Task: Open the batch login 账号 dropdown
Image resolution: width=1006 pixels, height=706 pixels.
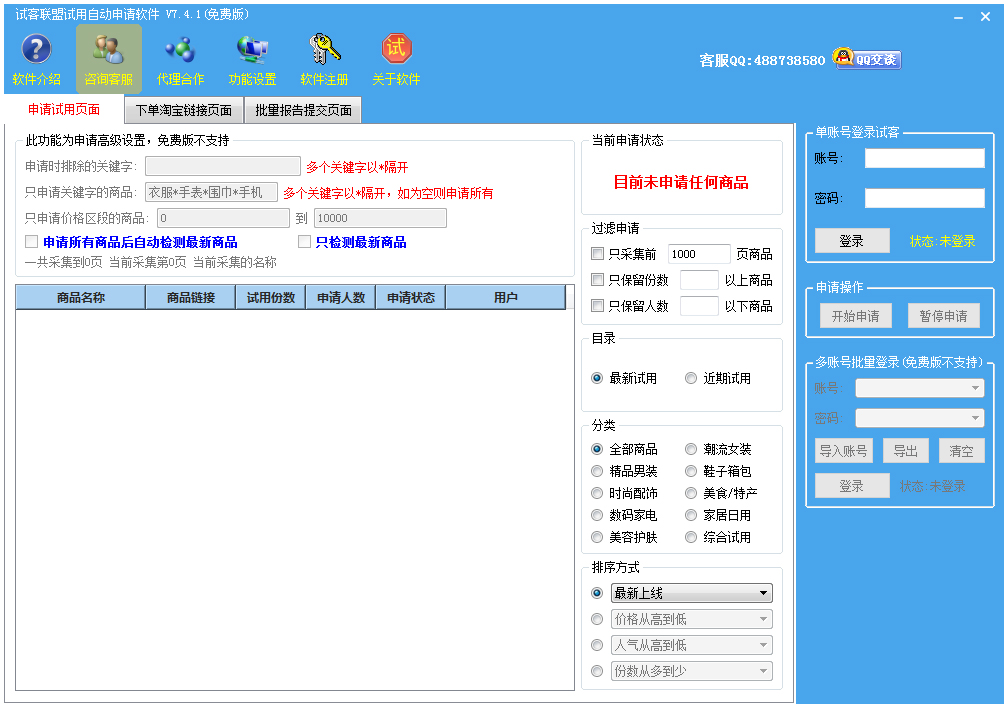Action: [920, 388]
